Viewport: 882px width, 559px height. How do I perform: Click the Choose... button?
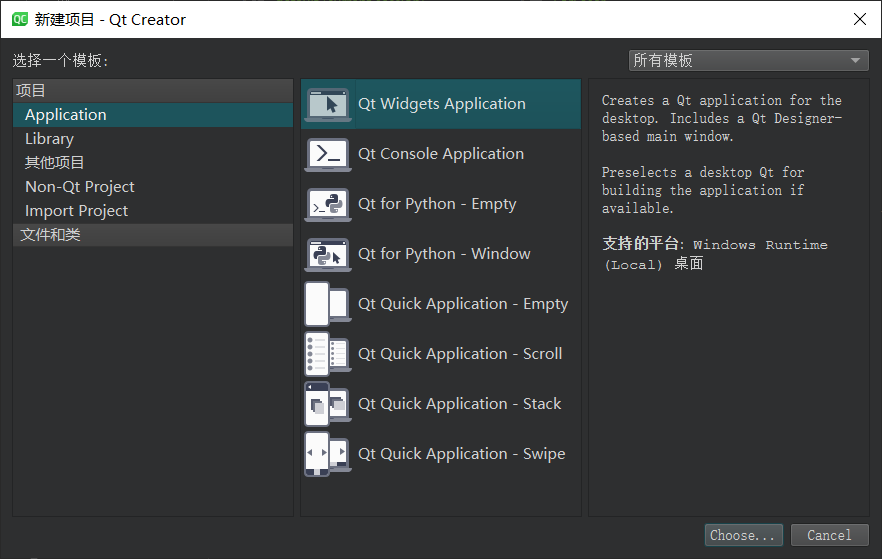coord(743,535)
